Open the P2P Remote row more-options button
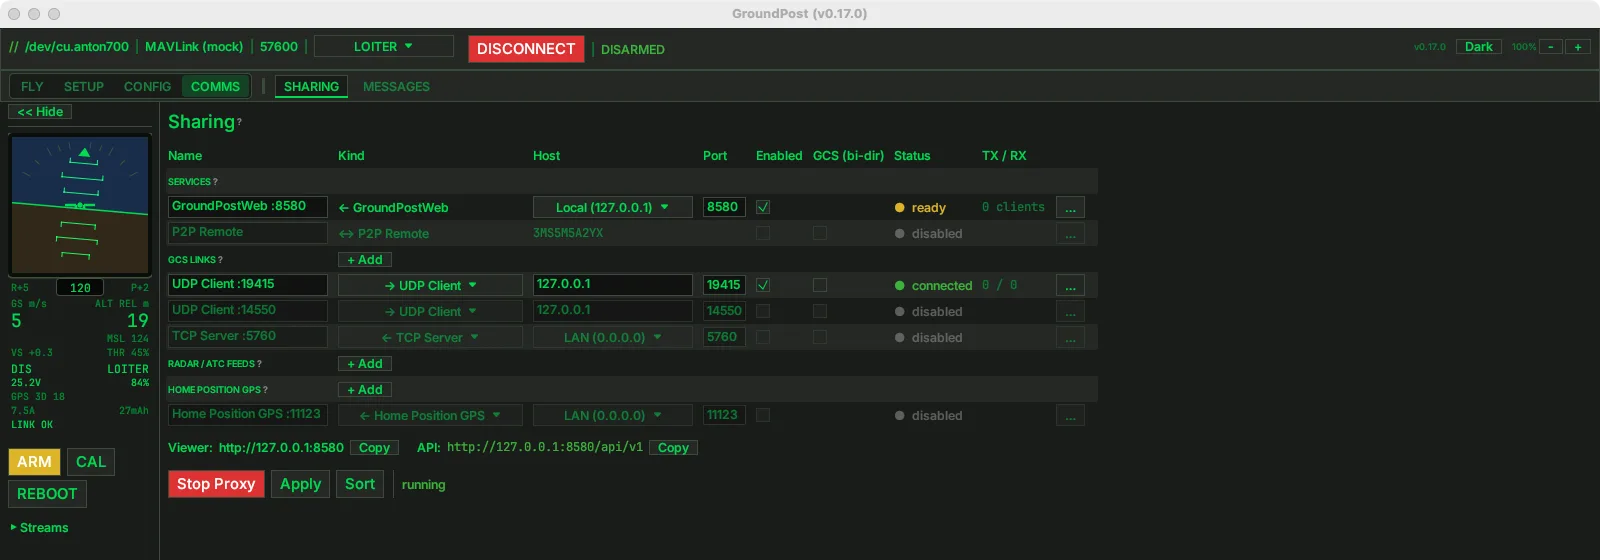 coord(1070,233)
